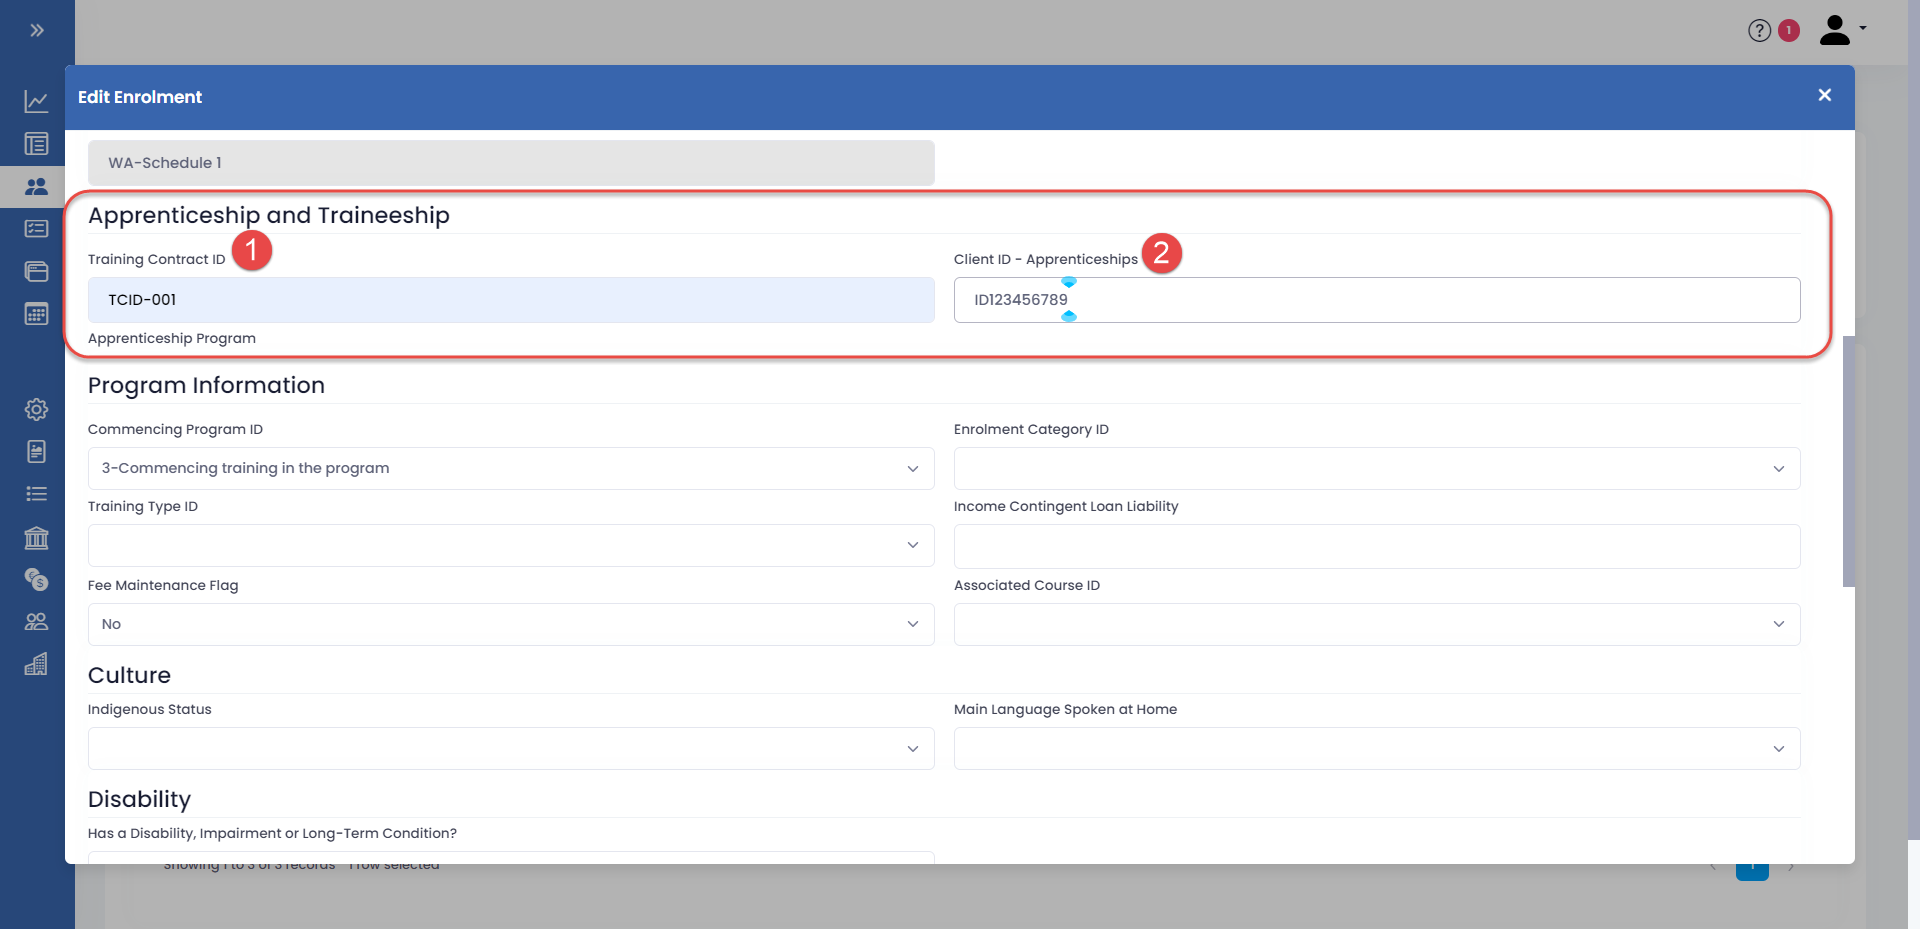Click the checklist tasks sidebar icon
1920x929 pixels.
pos(36,229)
